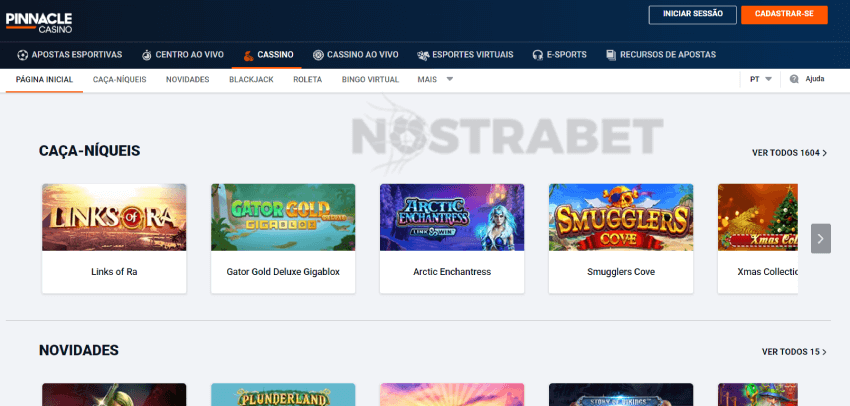Open the Smugglers Cove game thumbnail

(x=621, y=217)
